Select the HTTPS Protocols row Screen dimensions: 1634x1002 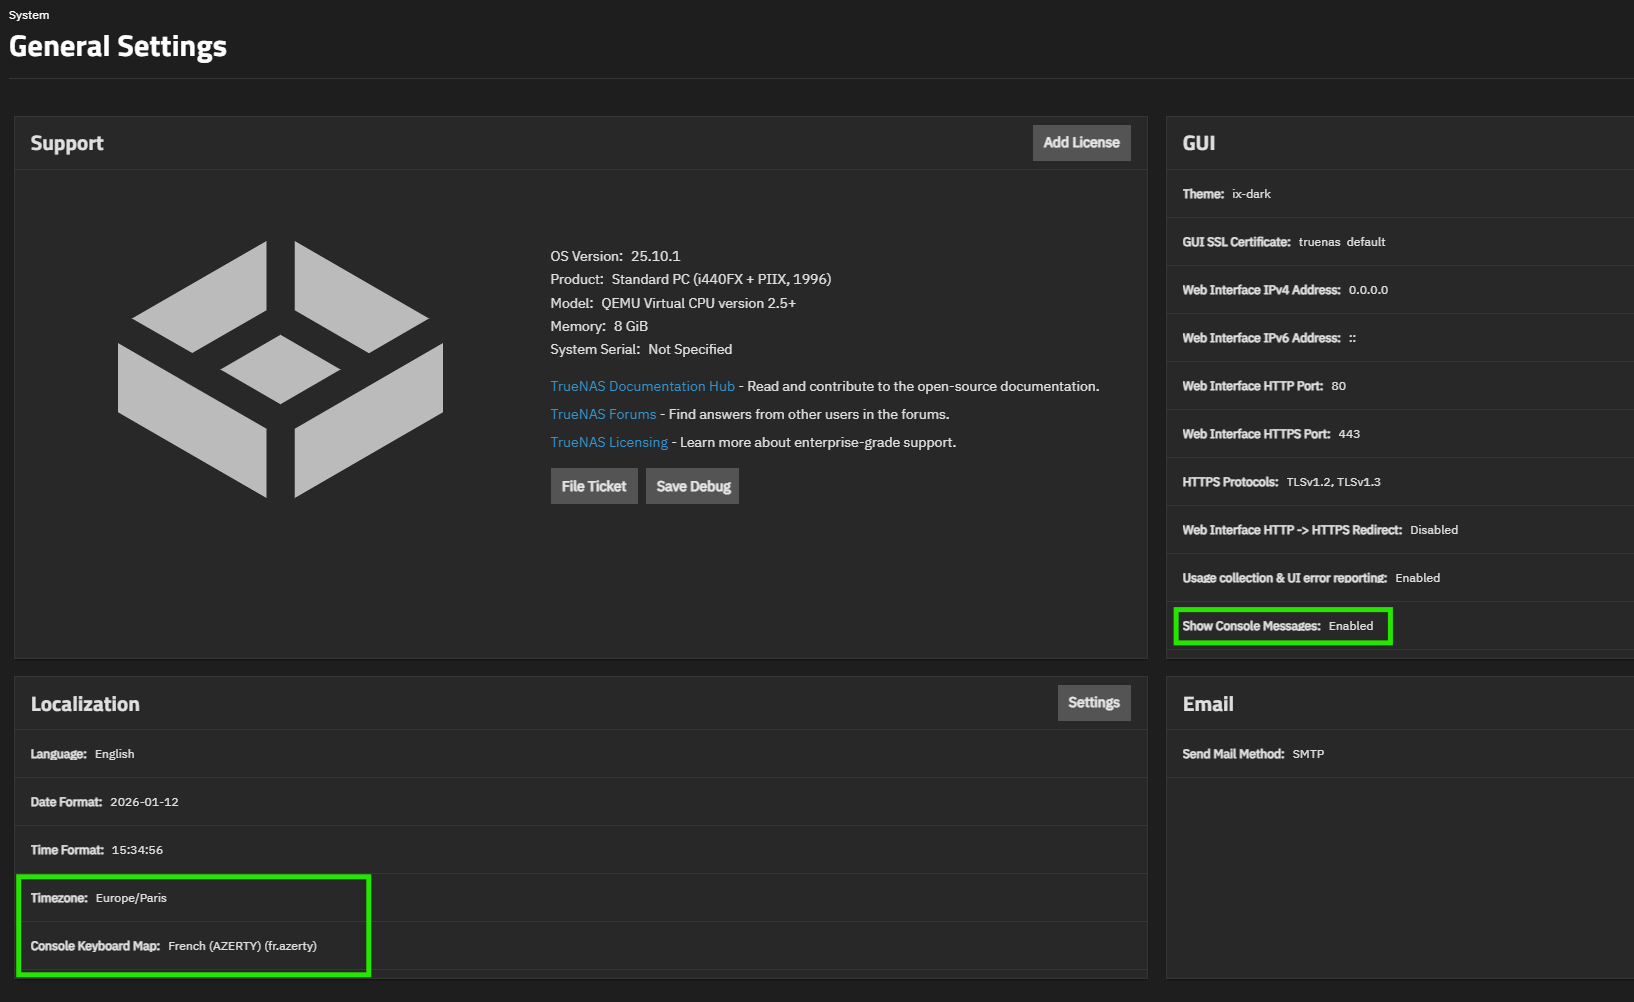coord(1280,482)
